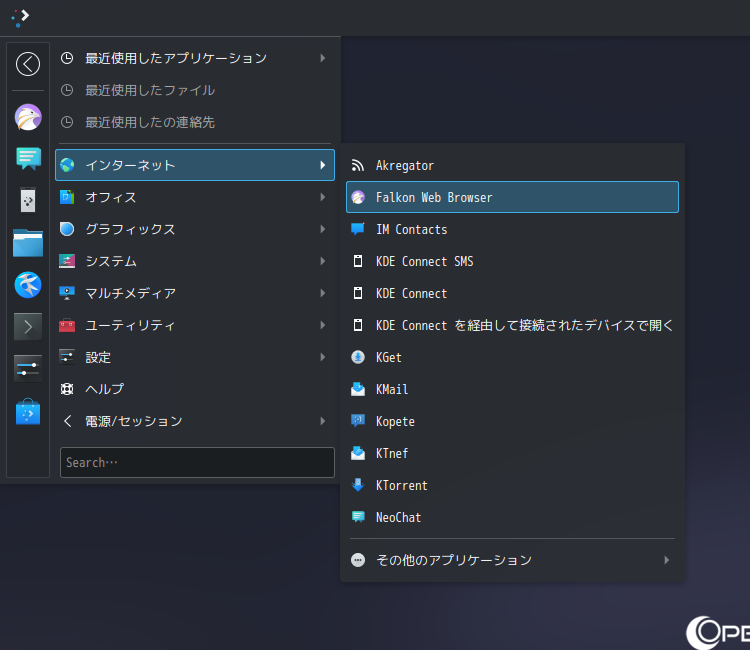Open the file manager folder in the sidebar
750x650 pixels.
point(28,243)
